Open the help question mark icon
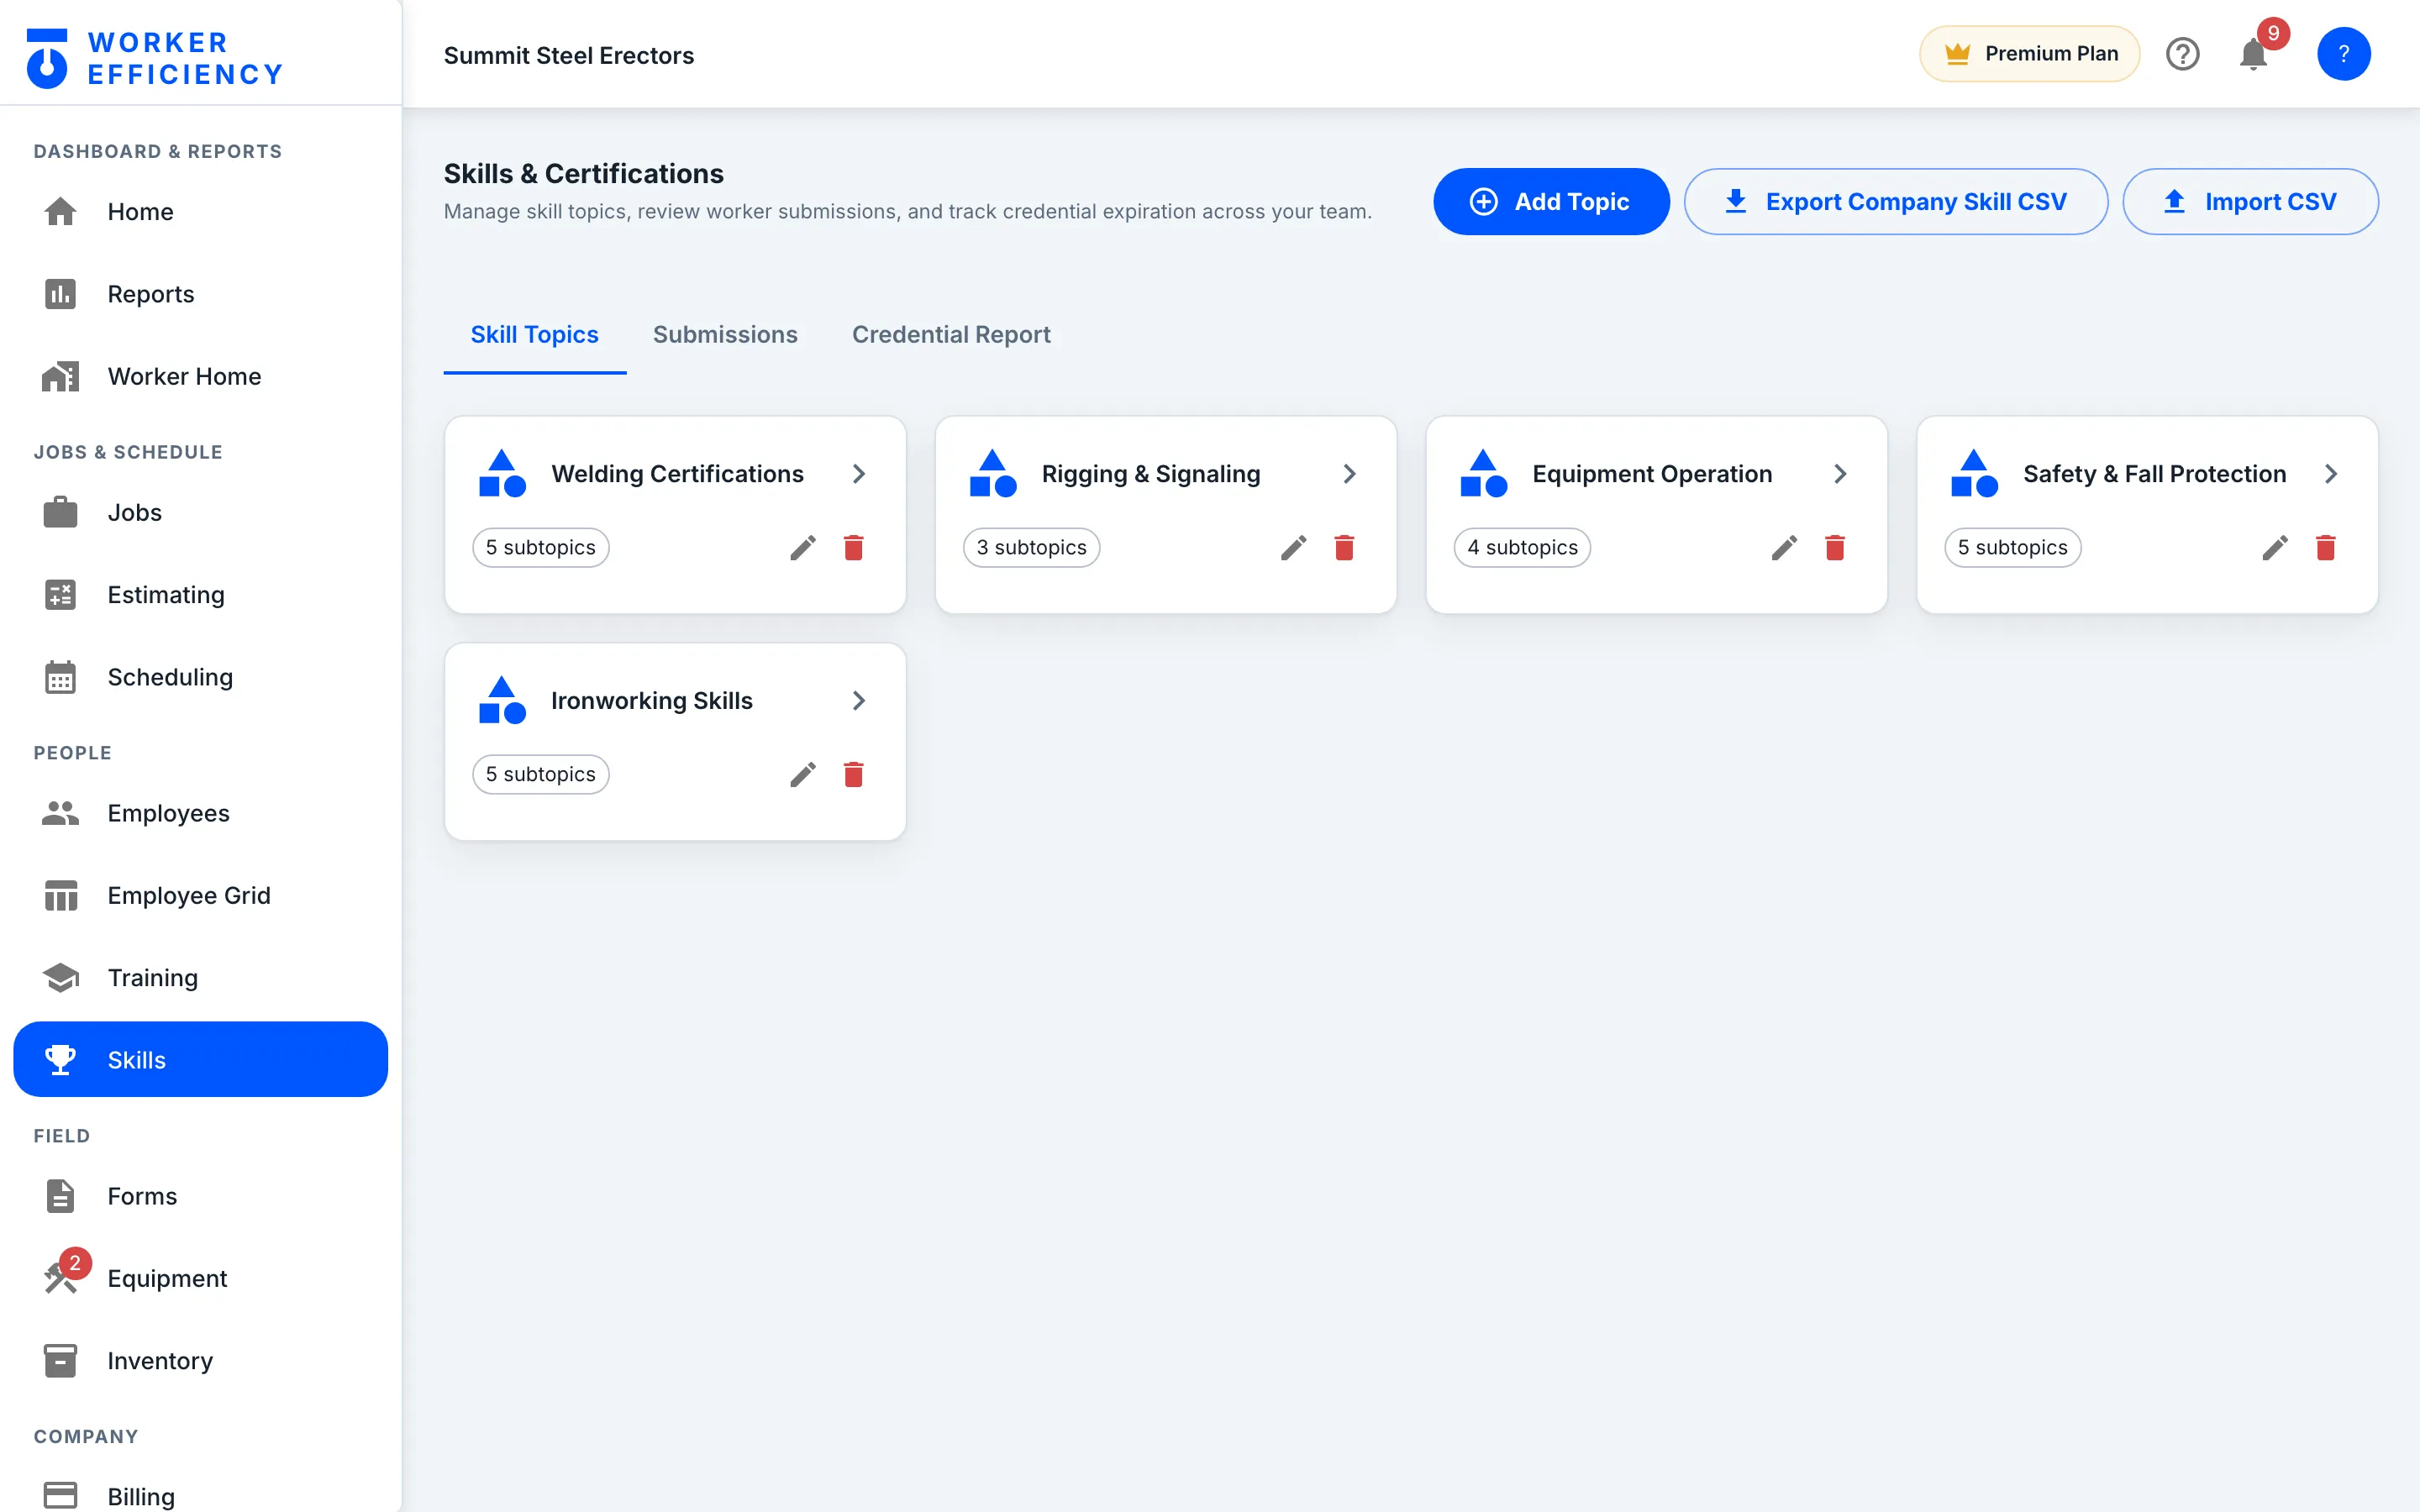2420x1512 pixels. (2182, 54)
